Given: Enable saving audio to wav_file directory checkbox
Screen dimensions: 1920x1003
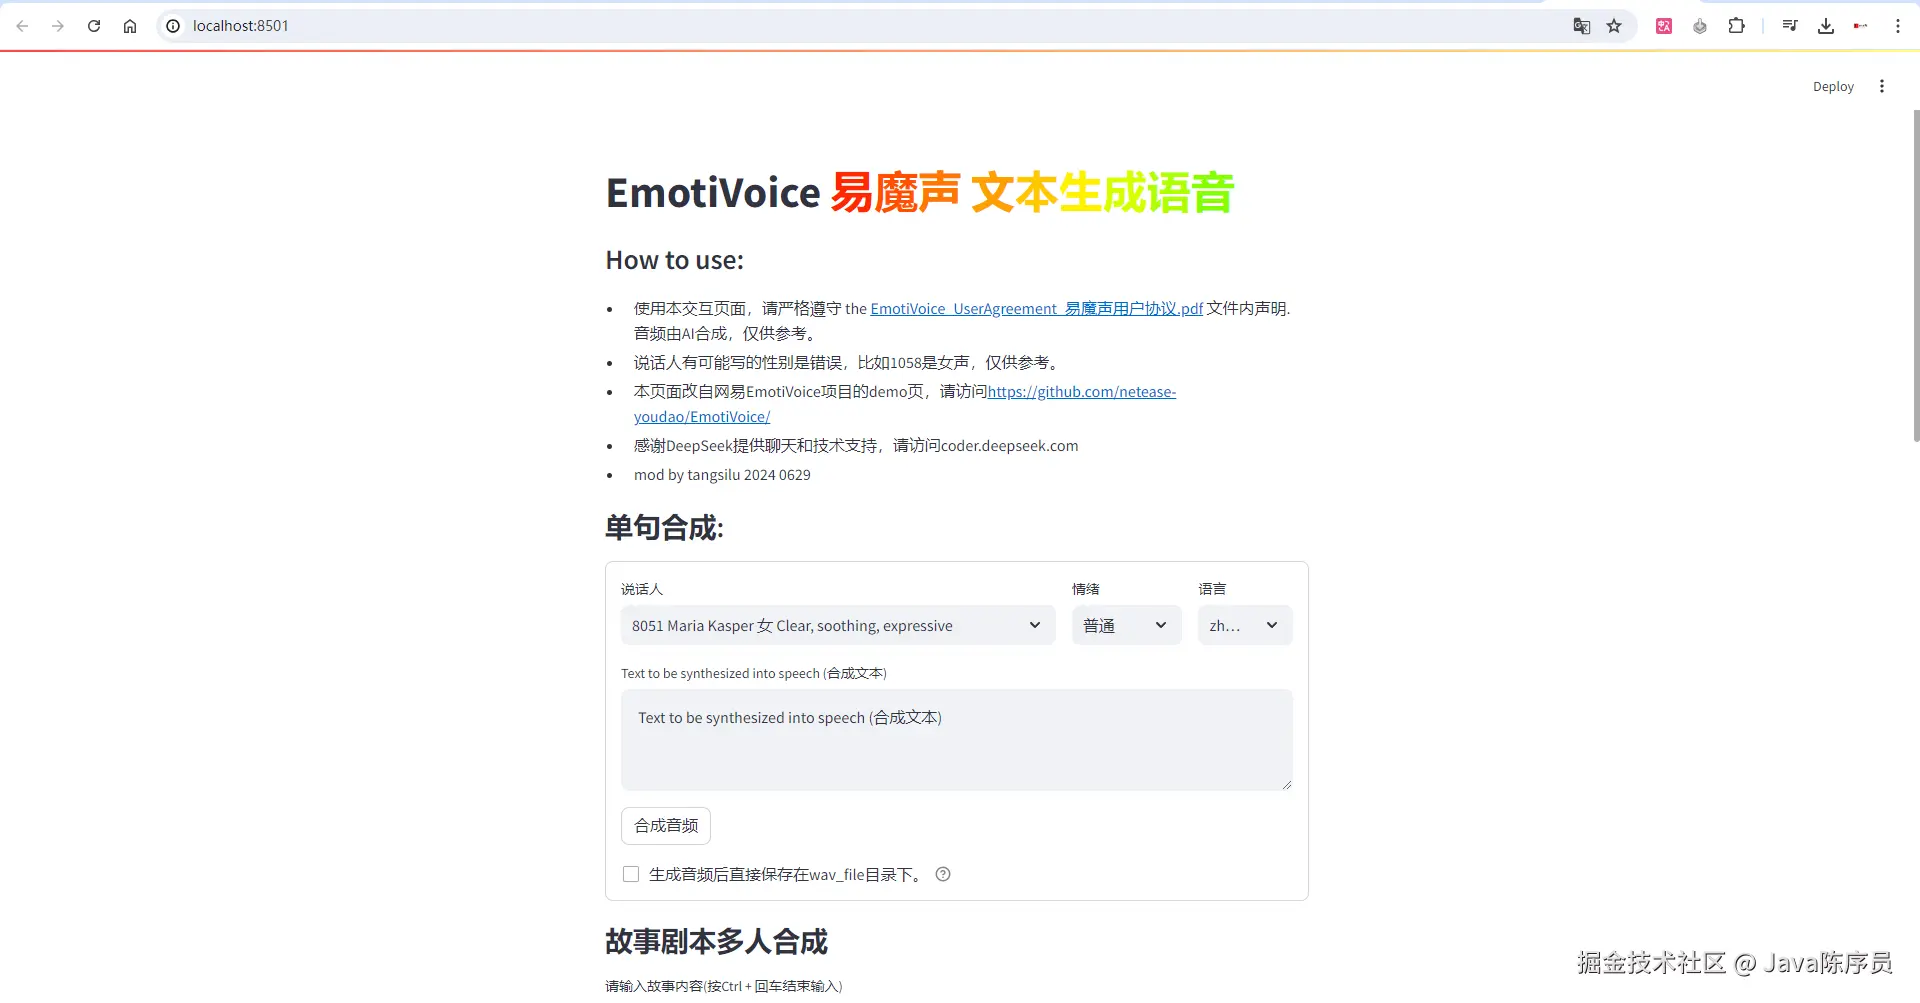Looking at the screenshot, I should tap(631, 874).
